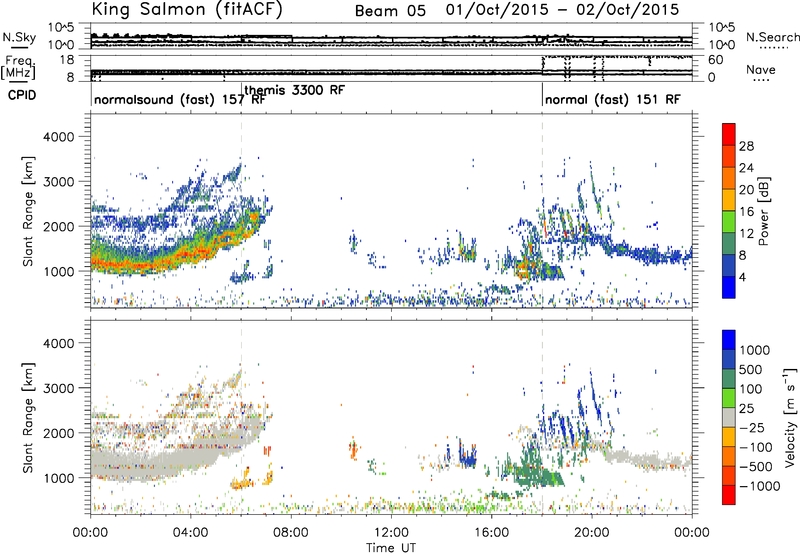Click the "60" Nave axis tick
Viewport: 800px width, 554px height.
pos(715,60)
